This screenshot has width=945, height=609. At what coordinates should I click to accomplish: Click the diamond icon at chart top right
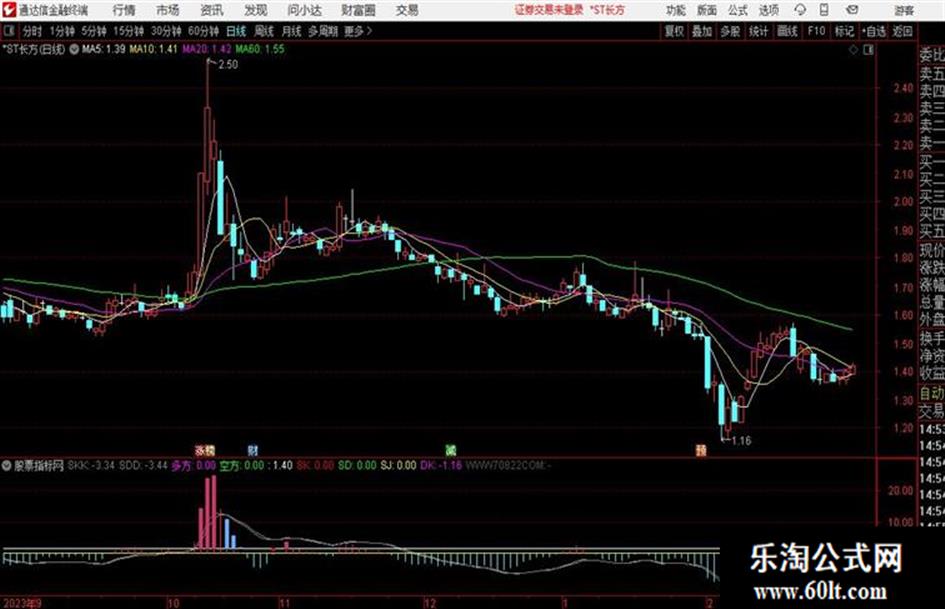tap(853, 50)
